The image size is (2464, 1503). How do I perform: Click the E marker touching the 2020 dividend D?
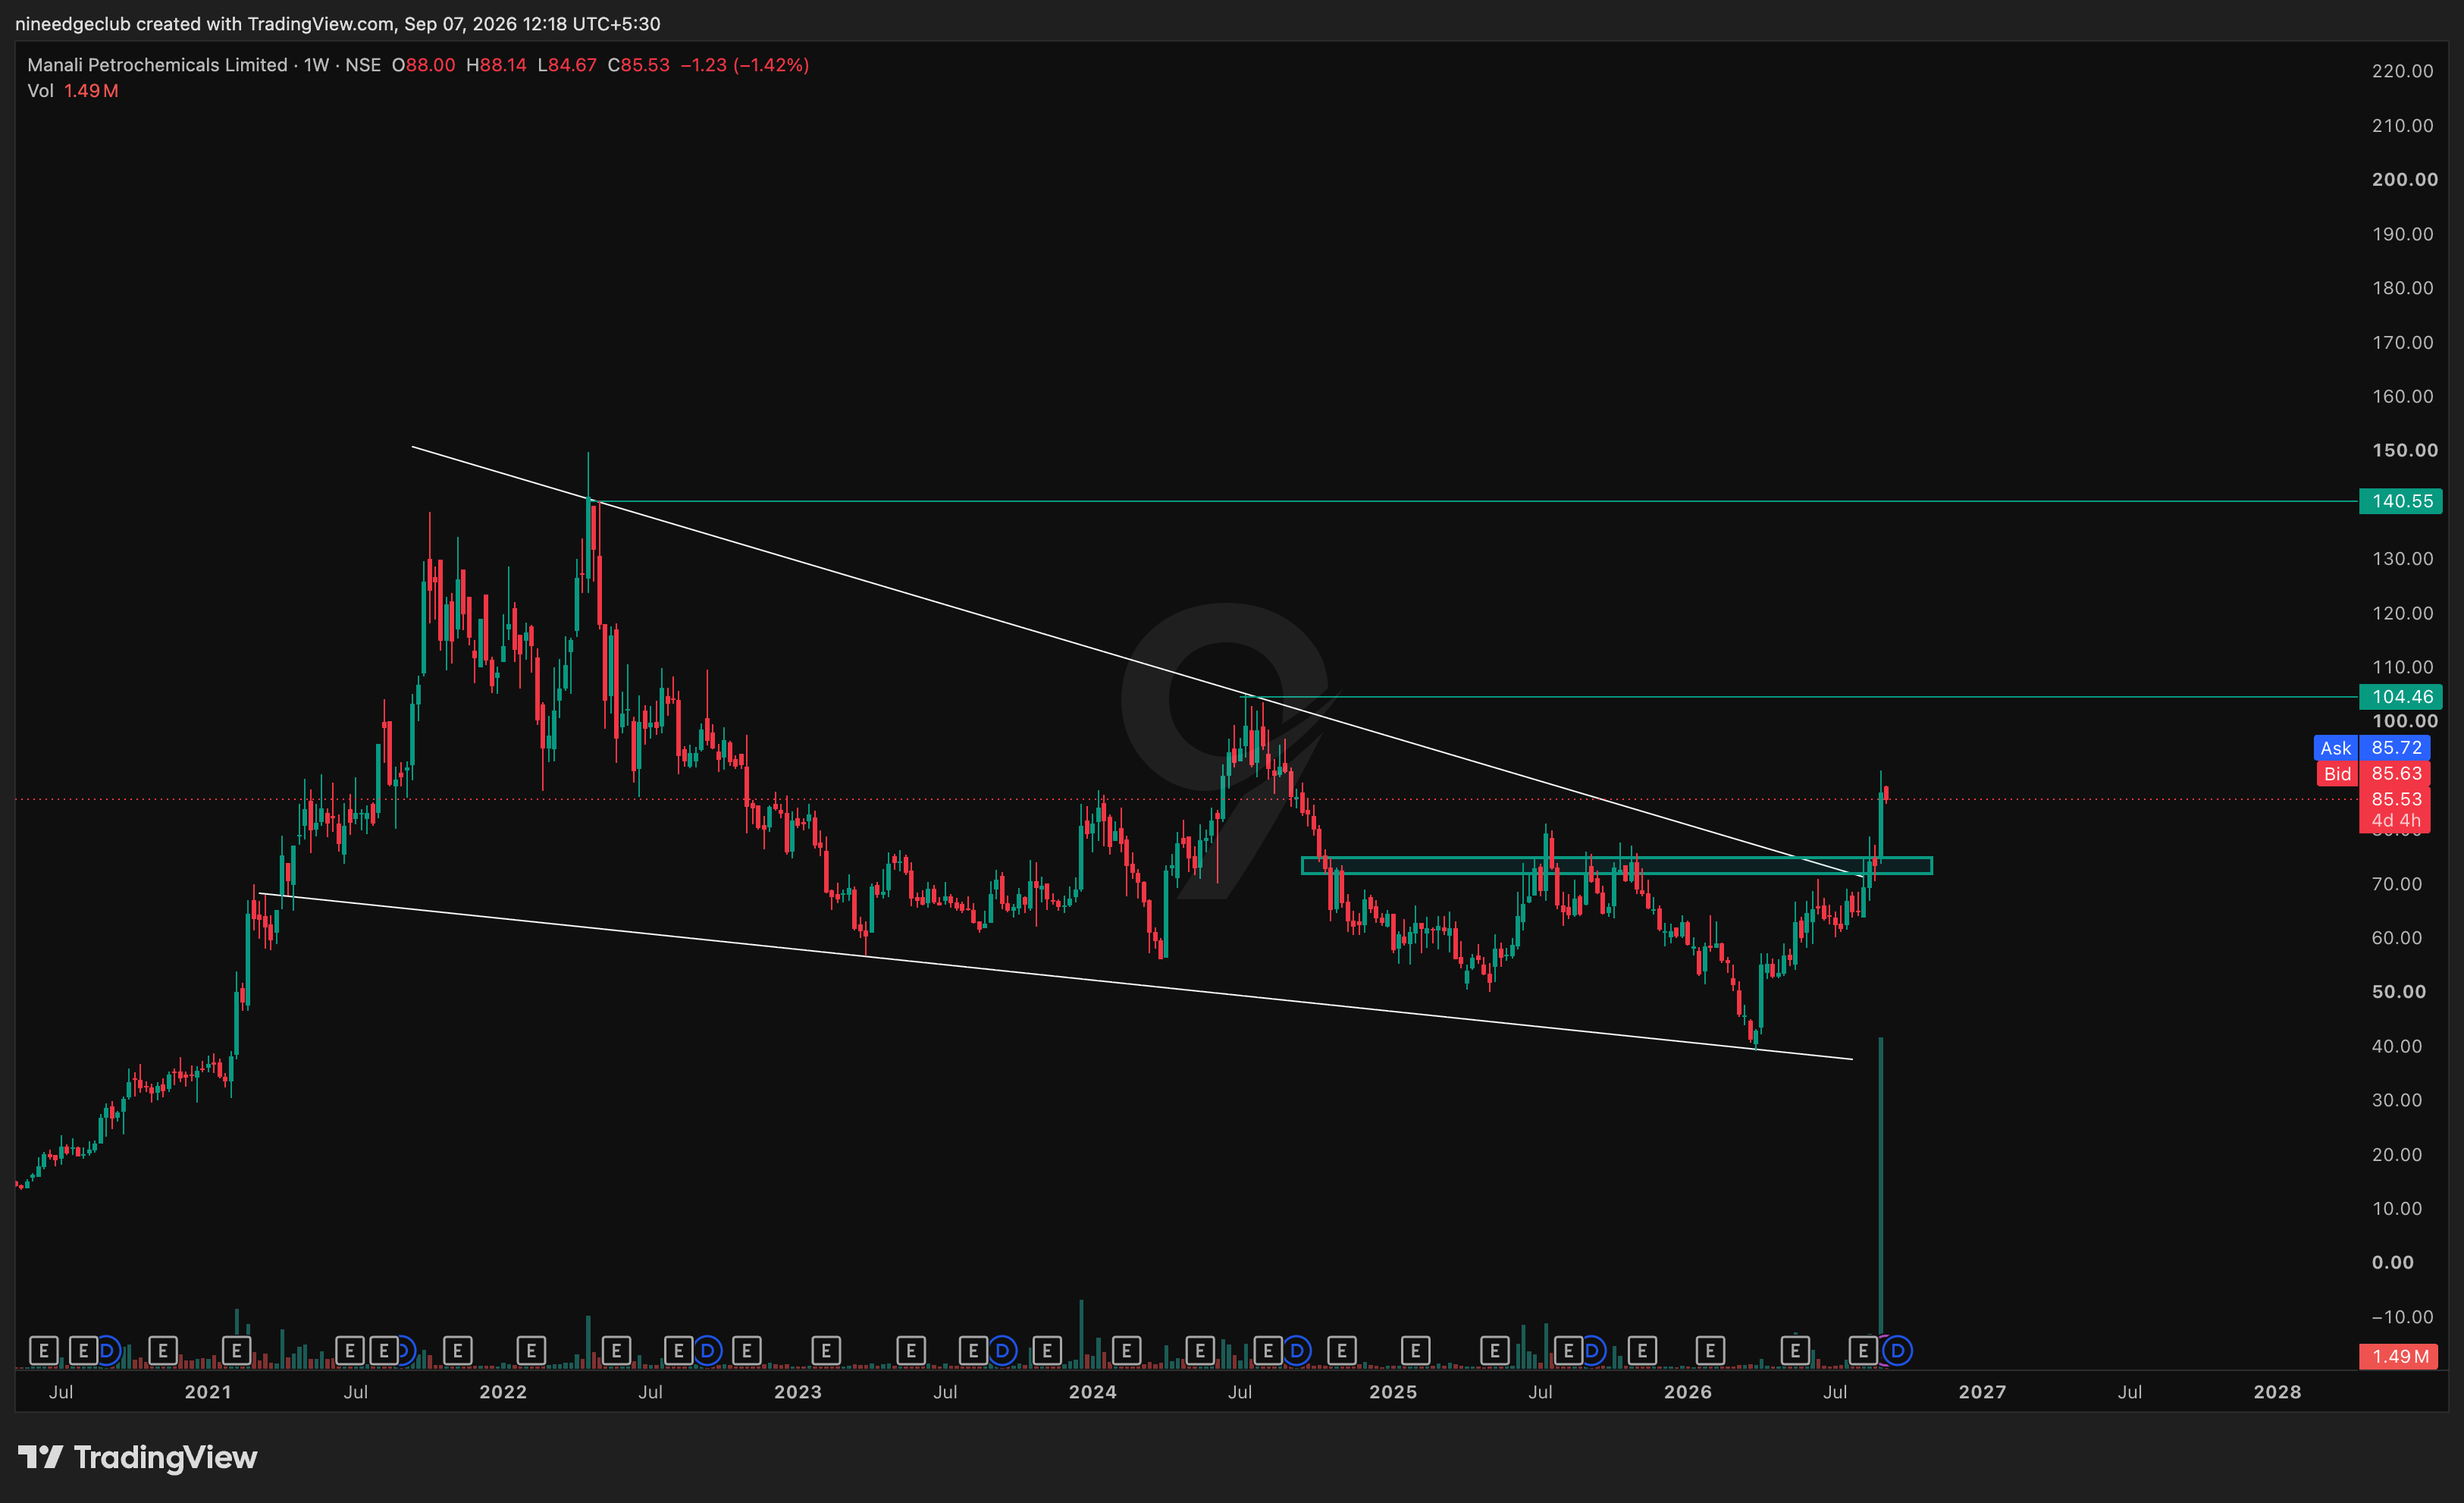(83, 1351)
